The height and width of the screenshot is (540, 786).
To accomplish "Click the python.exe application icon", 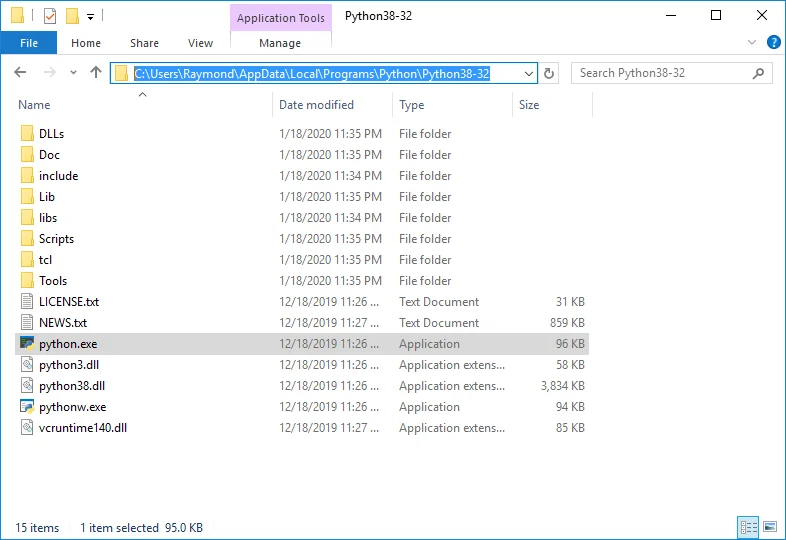I will click(x=27, y=344).
